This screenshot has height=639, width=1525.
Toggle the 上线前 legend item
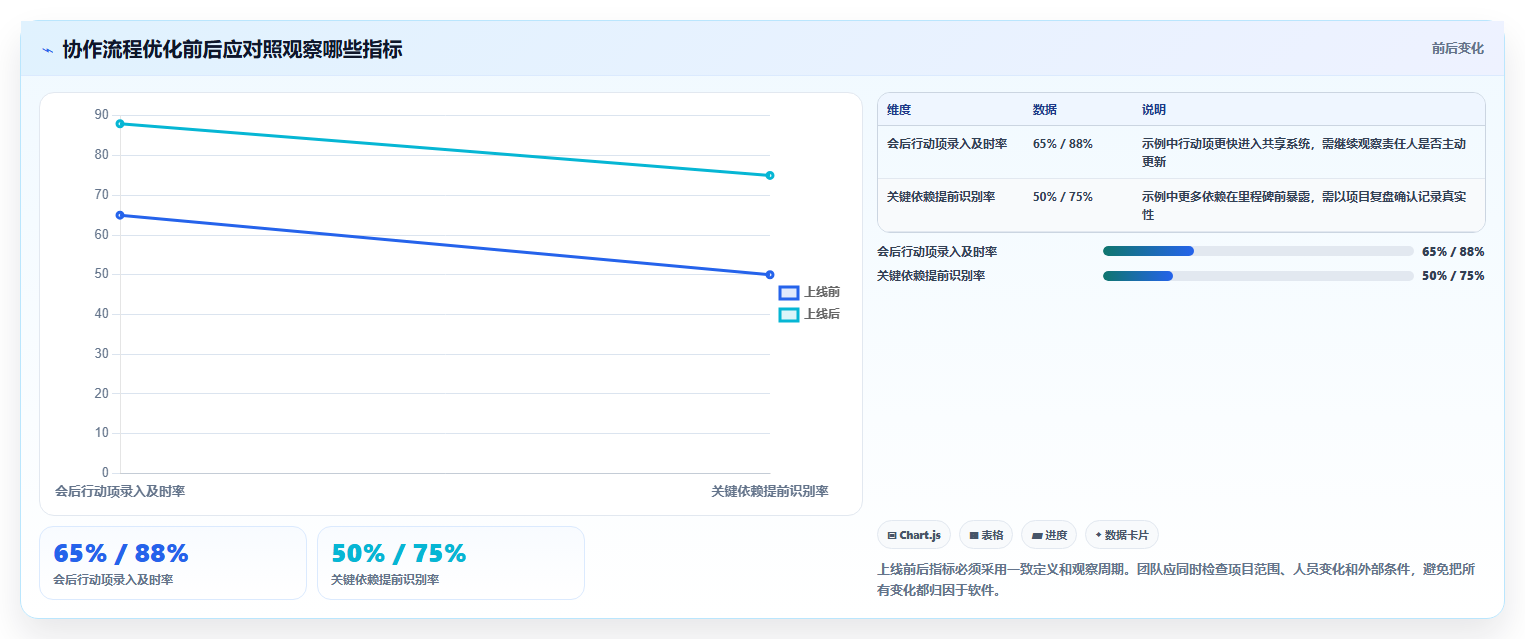point(809,292)
